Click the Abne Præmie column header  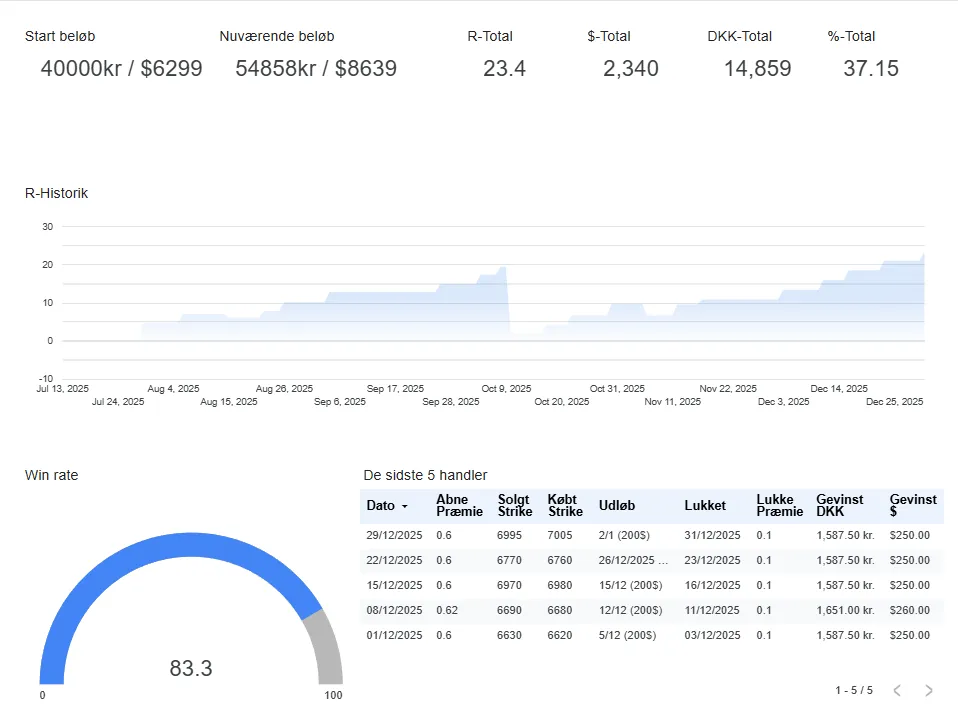(x=459, y=505)
